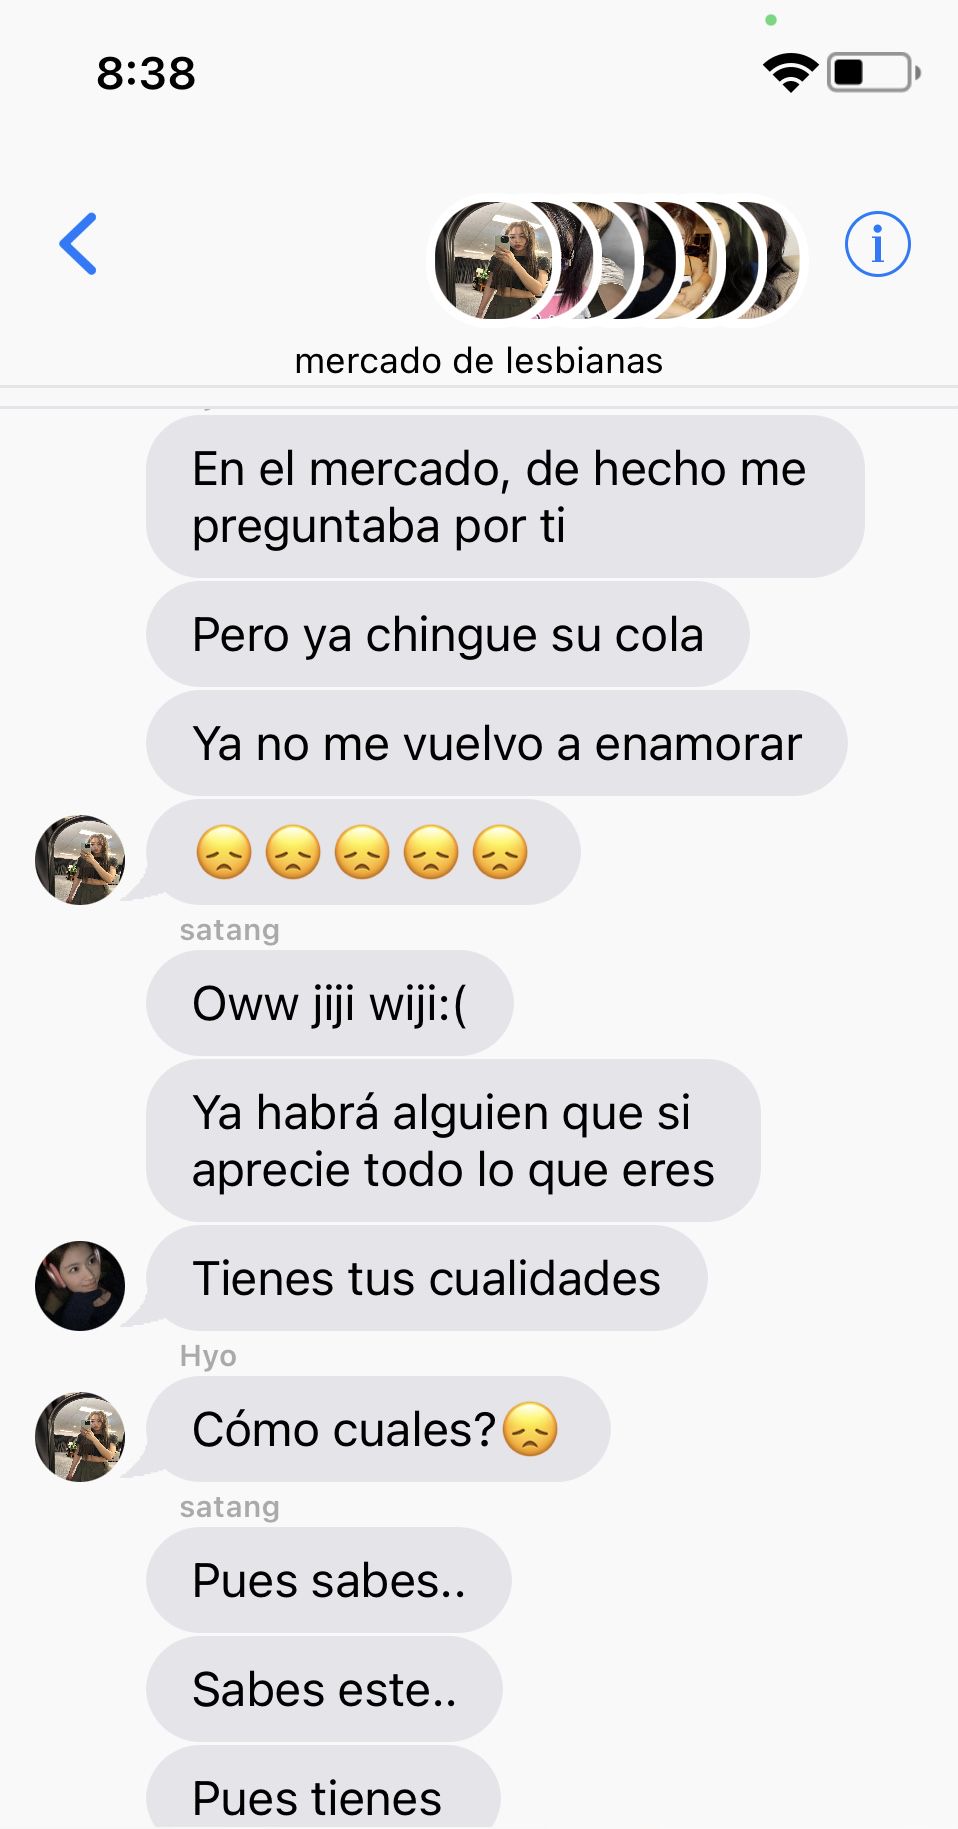This screenshot has height=1829, width=958.
Task: Tap the blue back chevron
Action: [x=78, y=244]
